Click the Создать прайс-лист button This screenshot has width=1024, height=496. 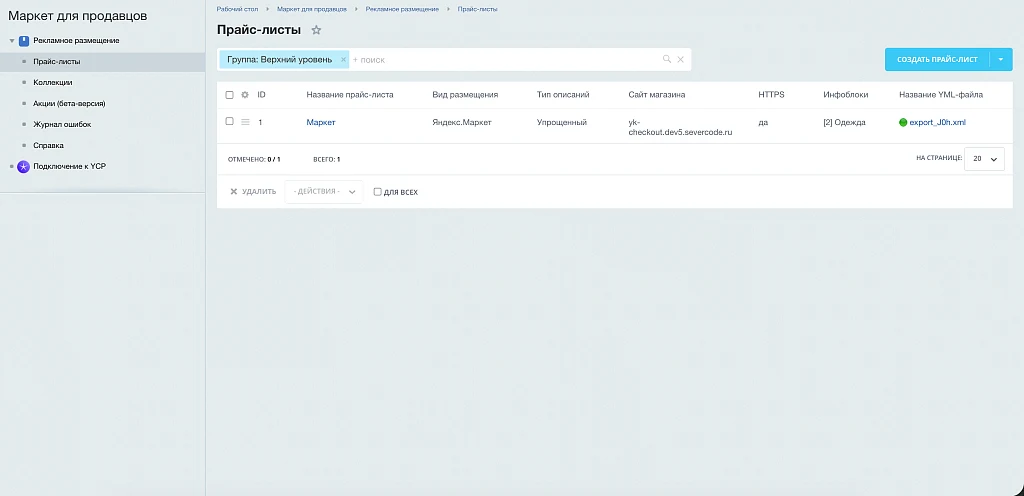[x=937, y=59]
